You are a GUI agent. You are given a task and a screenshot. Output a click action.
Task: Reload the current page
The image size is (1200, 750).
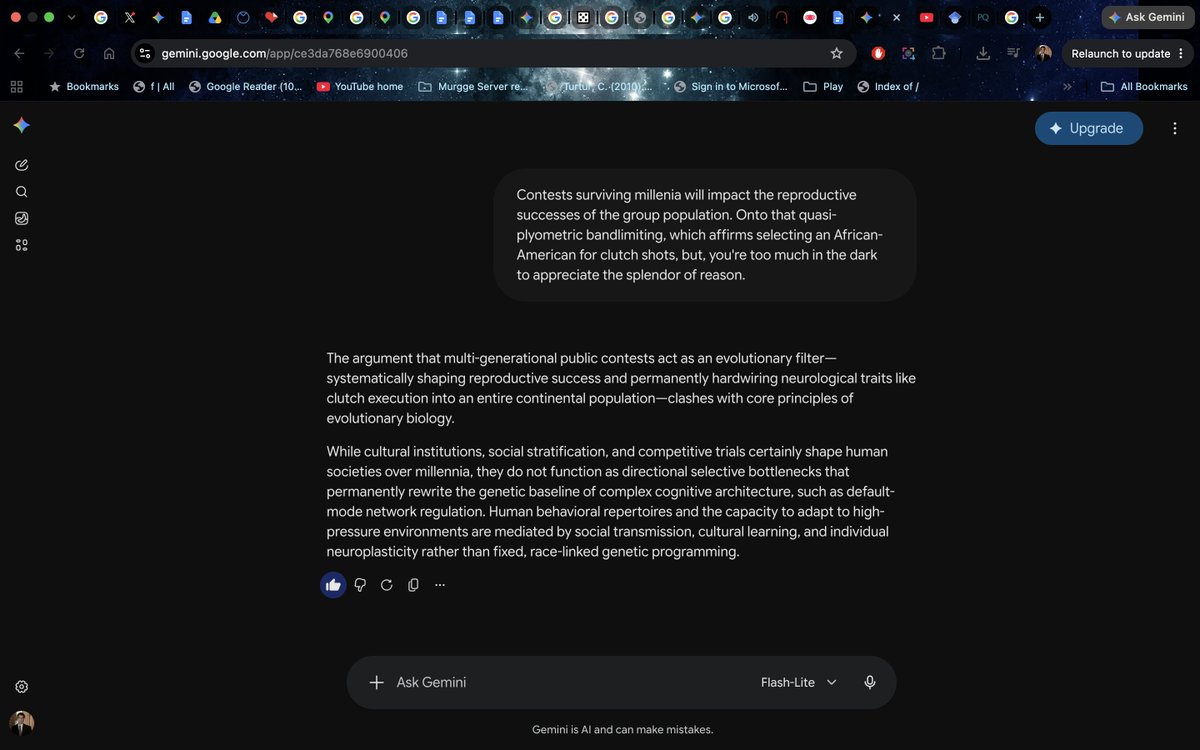tap(79, 54)
